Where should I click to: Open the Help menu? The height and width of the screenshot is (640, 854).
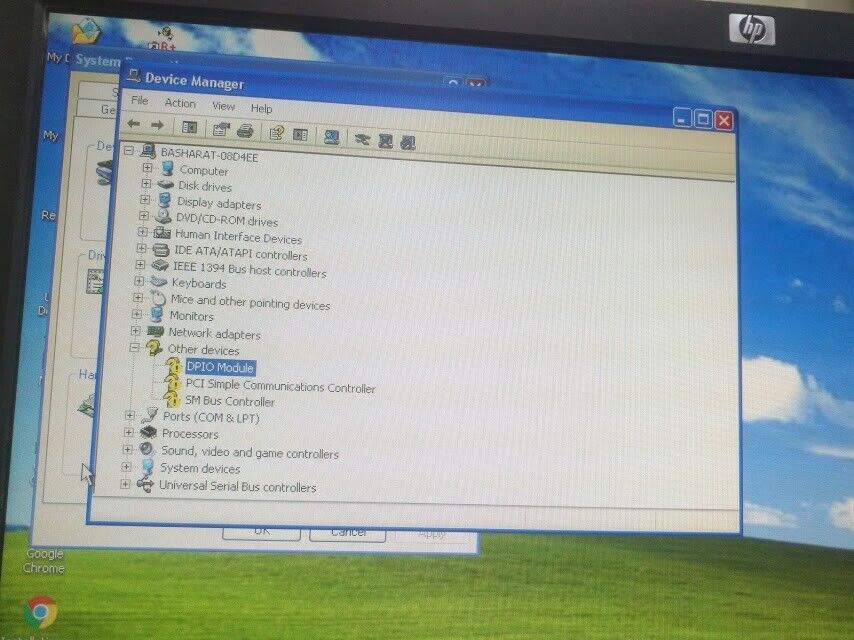click(261, 108)
